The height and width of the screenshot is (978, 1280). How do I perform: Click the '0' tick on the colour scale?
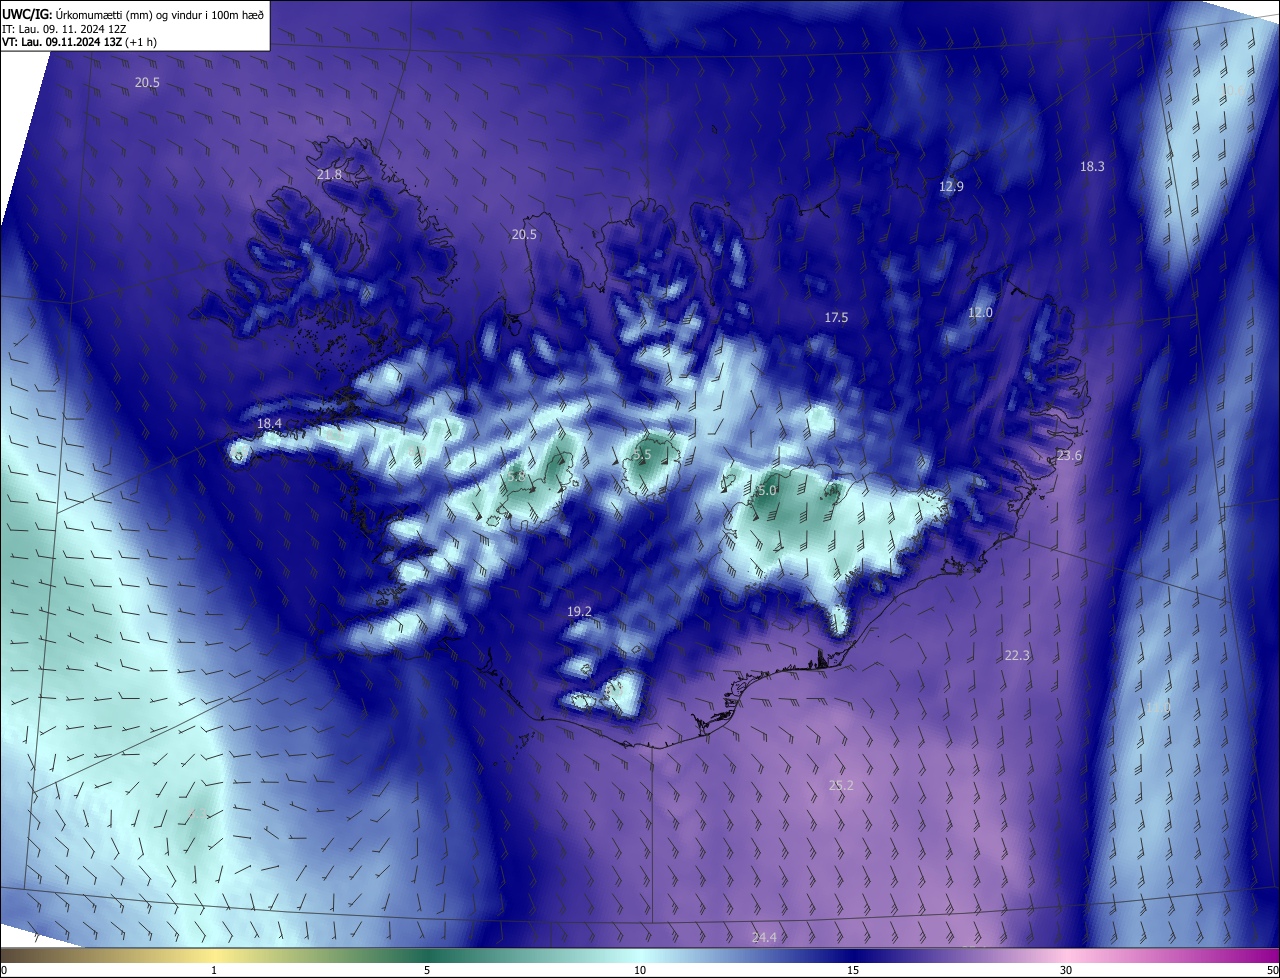click(4, 971)
